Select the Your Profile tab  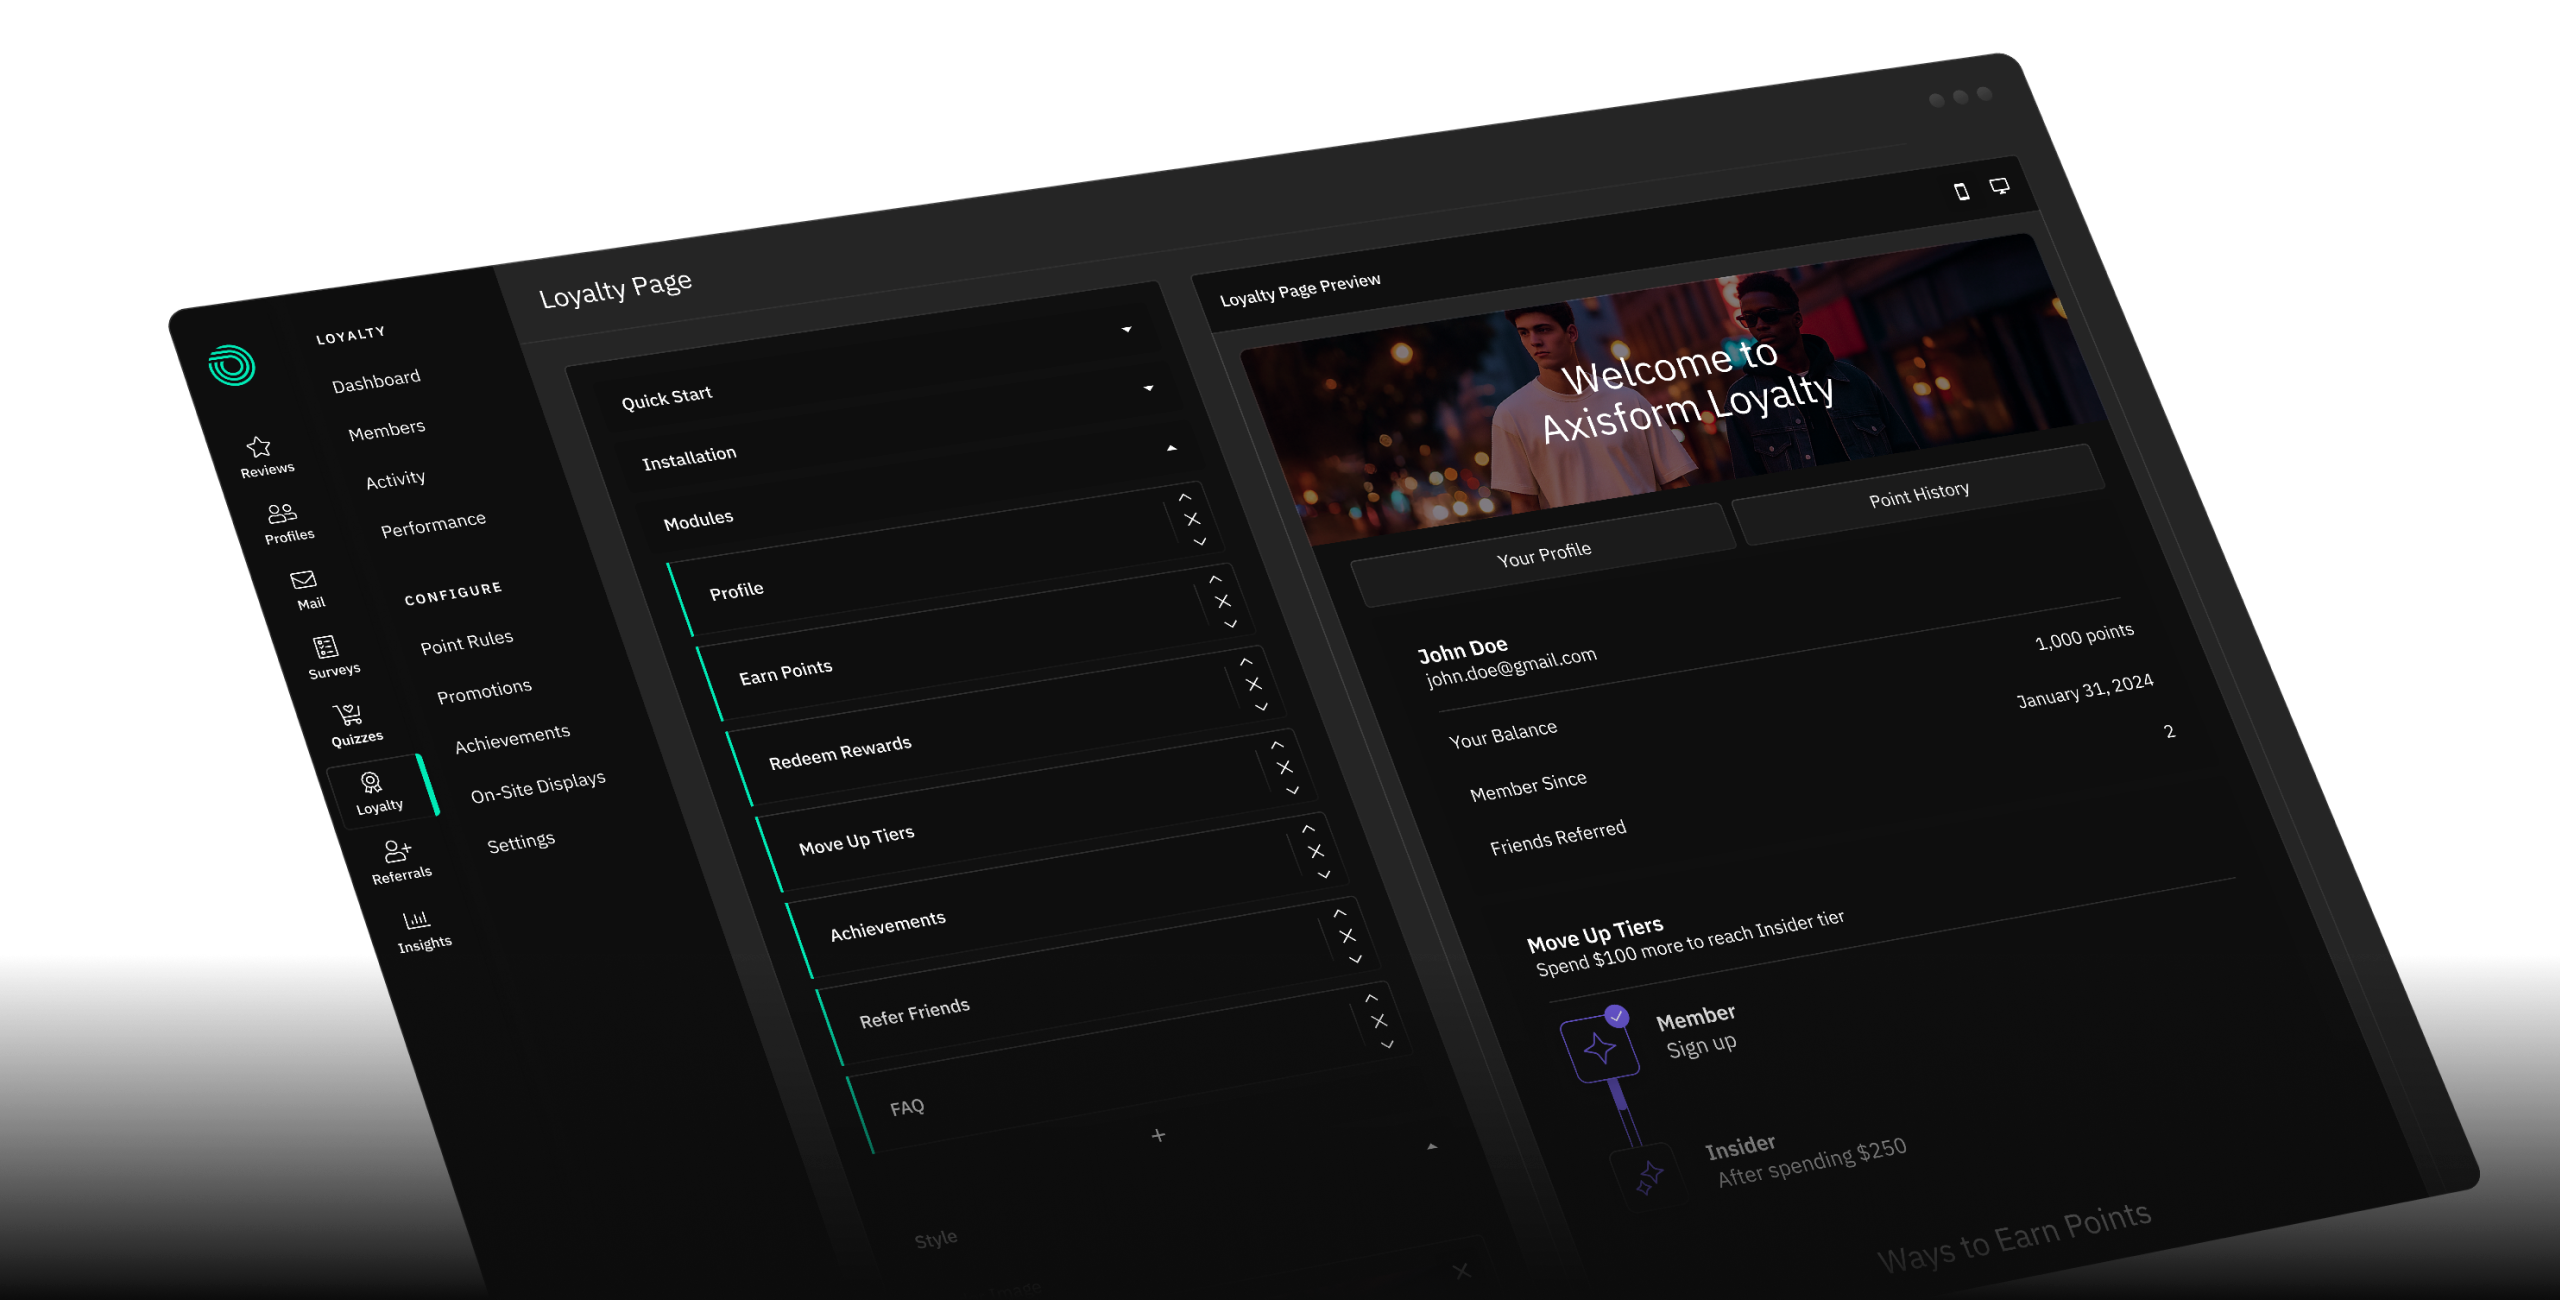(x=1544, y=554)
